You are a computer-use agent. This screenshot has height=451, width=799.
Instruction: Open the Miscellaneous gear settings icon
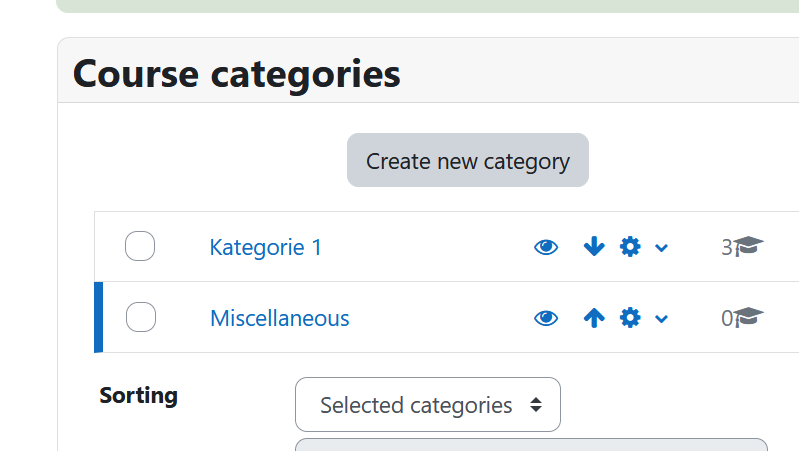630,318
